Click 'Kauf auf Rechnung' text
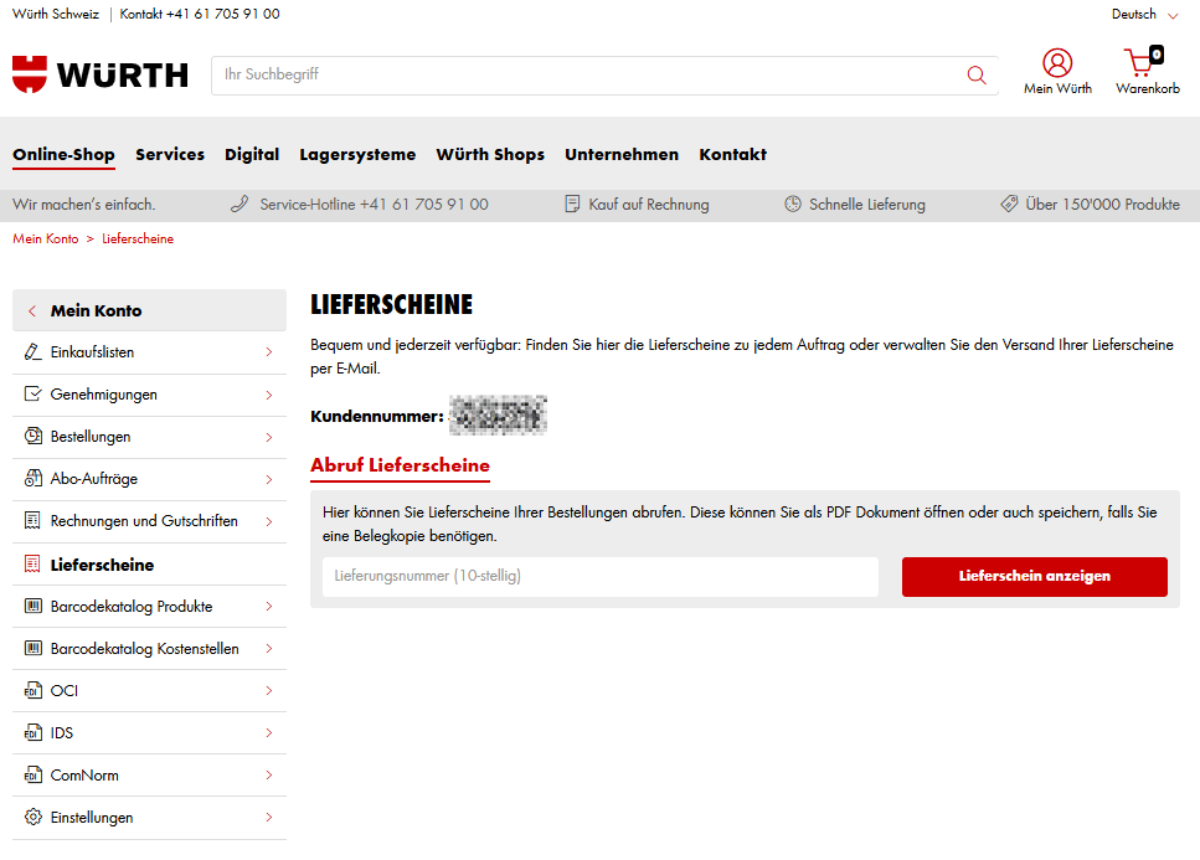1200x860 pixels. pos(649,204)
